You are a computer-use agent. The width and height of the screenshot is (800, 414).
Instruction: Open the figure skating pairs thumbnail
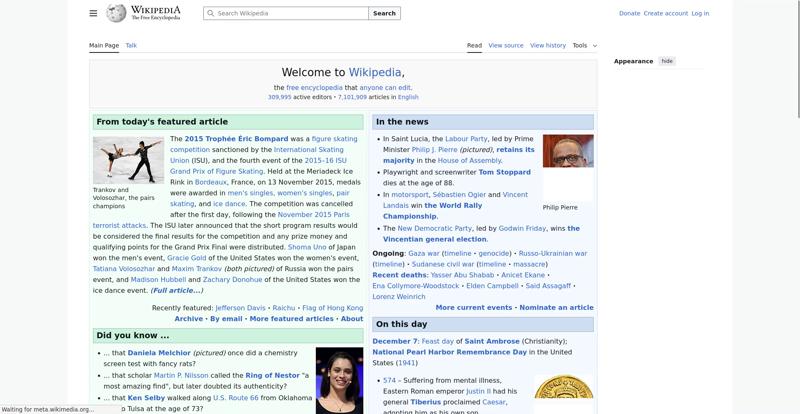[128, 160]
